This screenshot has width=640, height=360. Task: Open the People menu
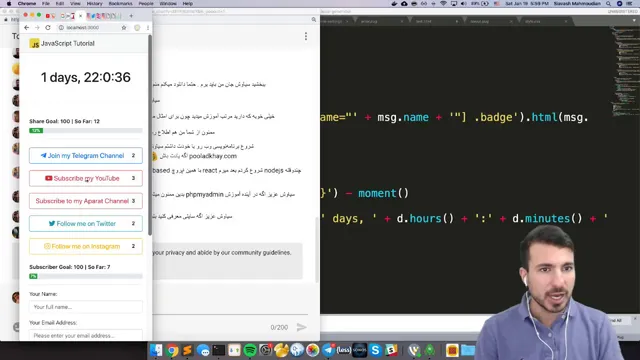point(146,4)
